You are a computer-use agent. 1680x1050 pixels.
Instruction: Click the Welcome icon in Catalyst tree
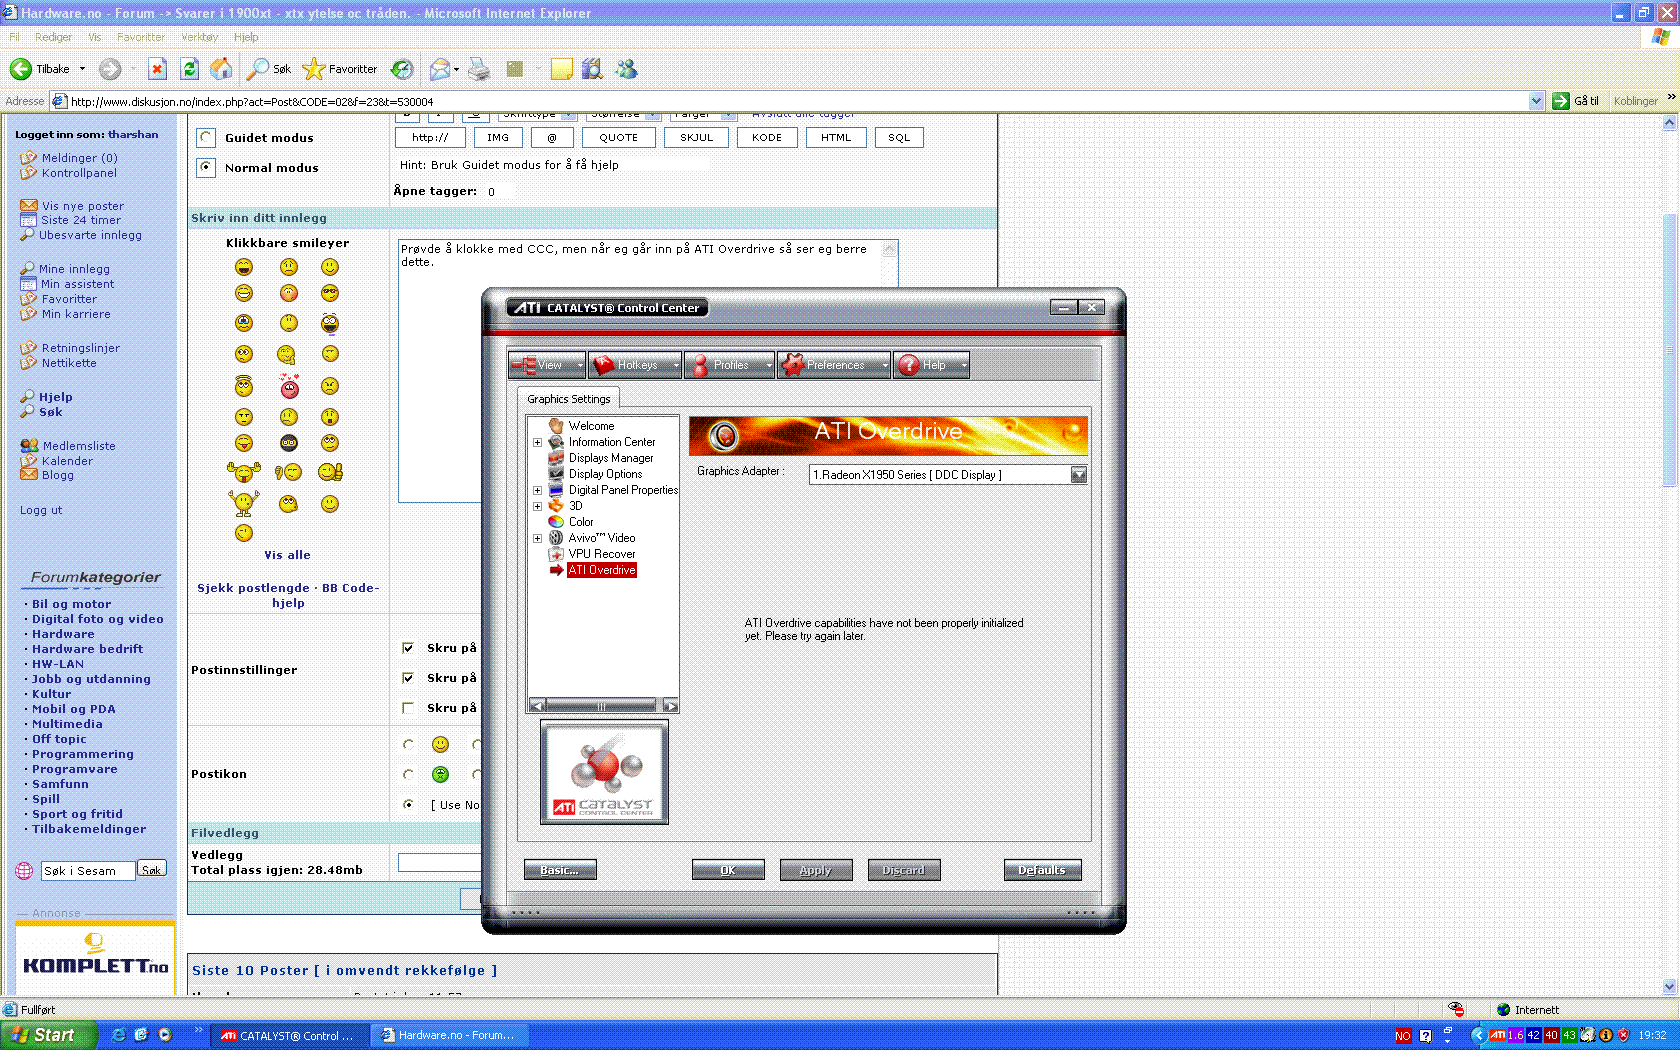coord(556,426)
